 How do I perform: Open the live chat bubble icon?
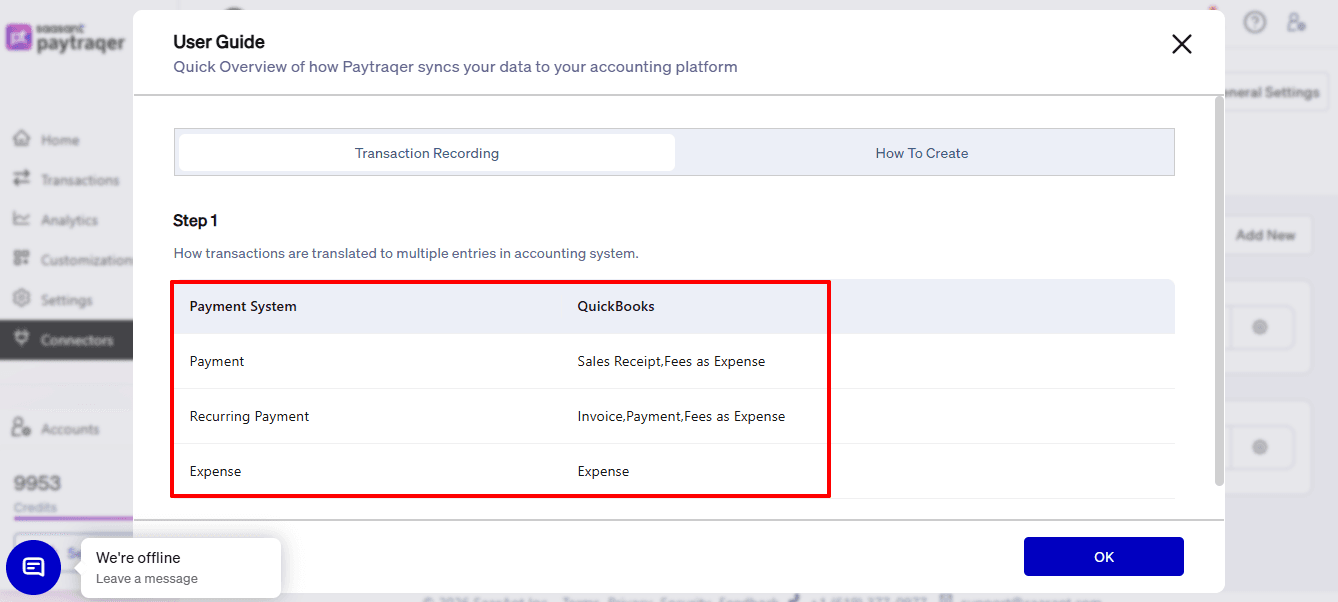point(33,567)
